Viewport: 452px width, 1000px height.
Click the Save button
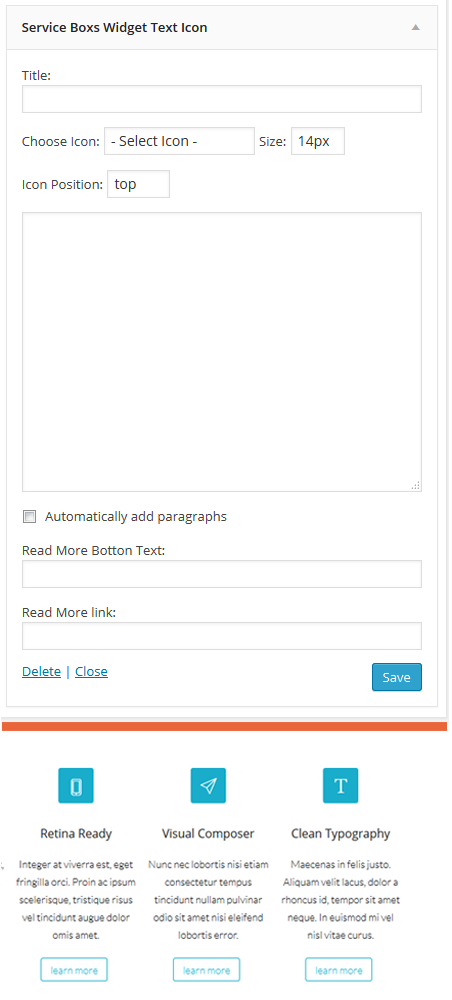point(397,677)
